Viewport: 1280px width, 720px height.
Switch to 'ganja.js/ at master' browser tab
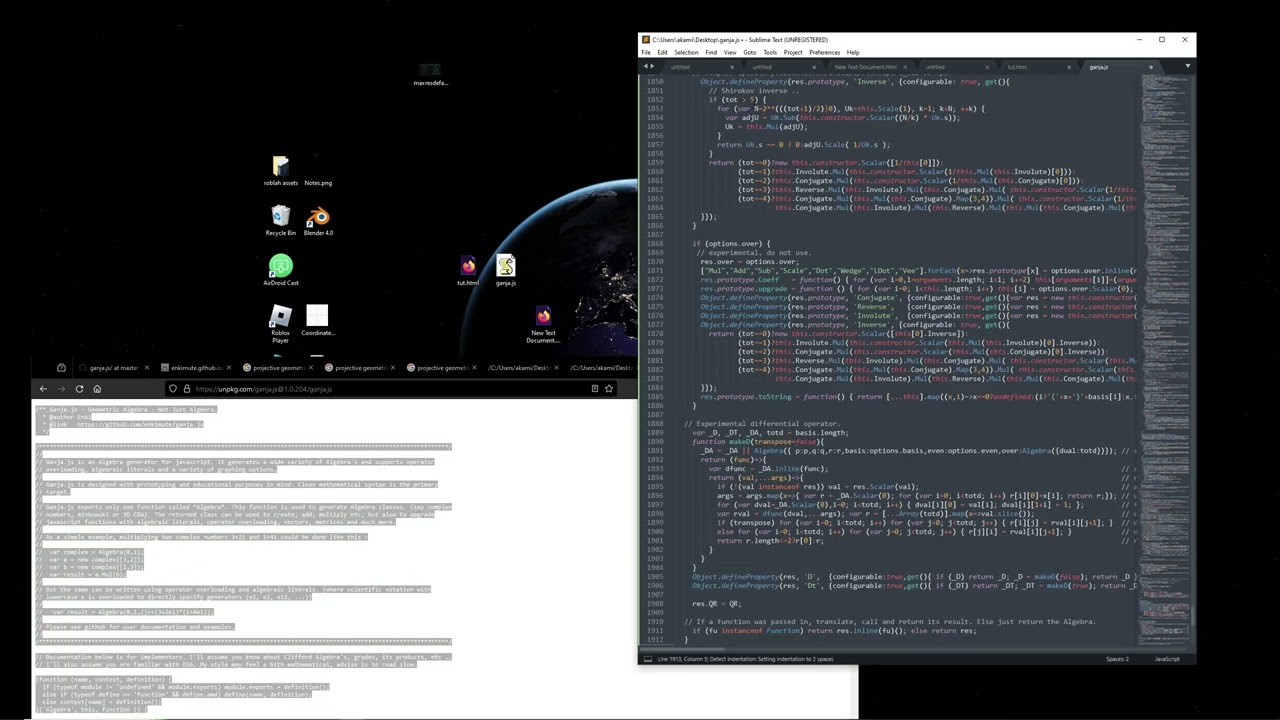(x=113, y=368)
